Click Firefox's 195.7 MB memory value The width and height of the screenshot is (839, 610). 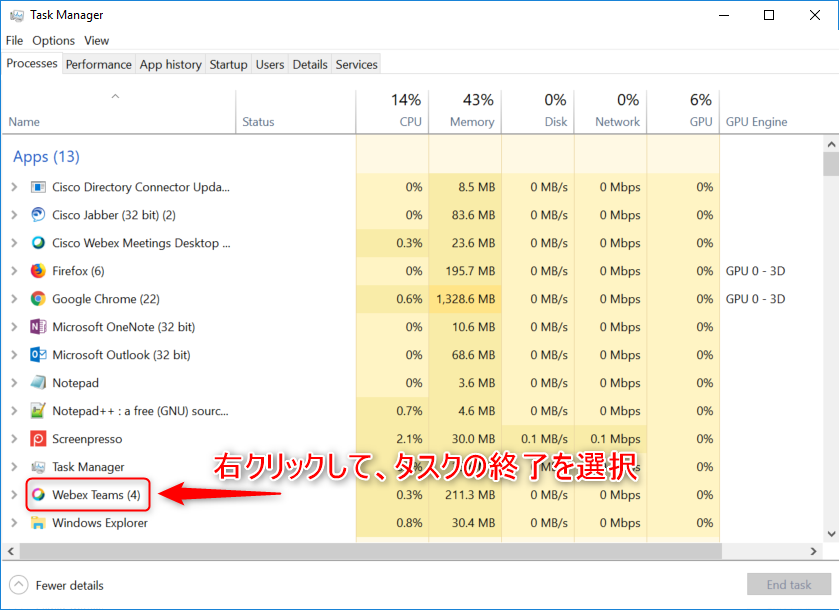point(470,271)
